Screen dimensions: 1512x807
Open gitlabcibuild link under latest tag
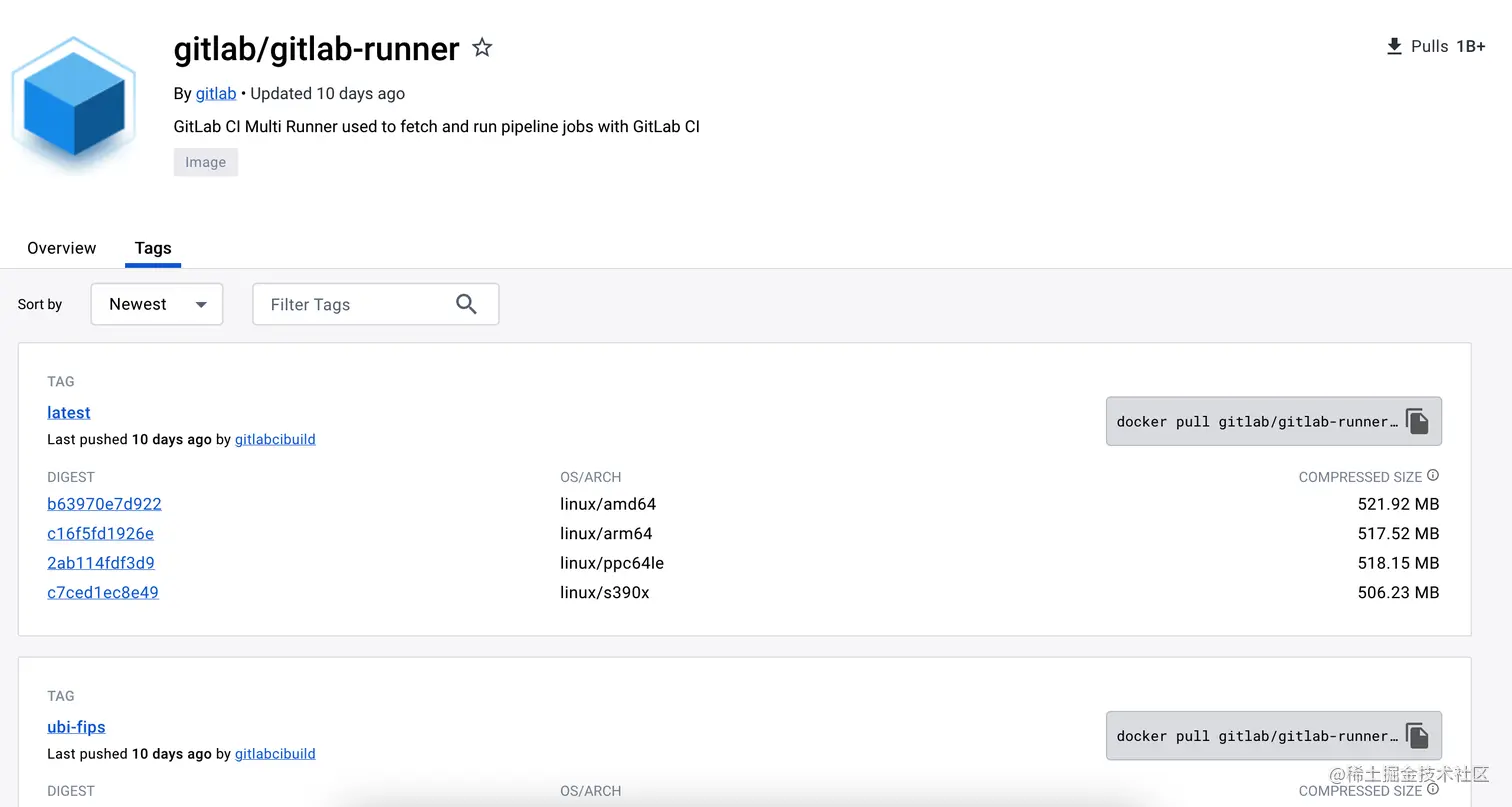point(275,439)
